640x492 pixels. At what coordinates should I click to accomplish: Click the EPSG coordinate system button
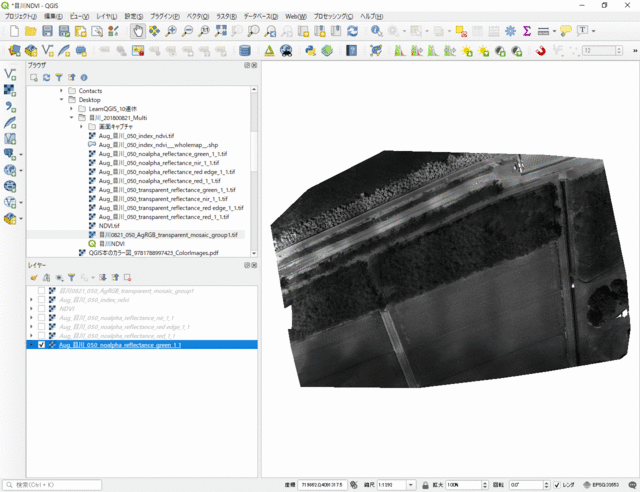coord(601,485)
